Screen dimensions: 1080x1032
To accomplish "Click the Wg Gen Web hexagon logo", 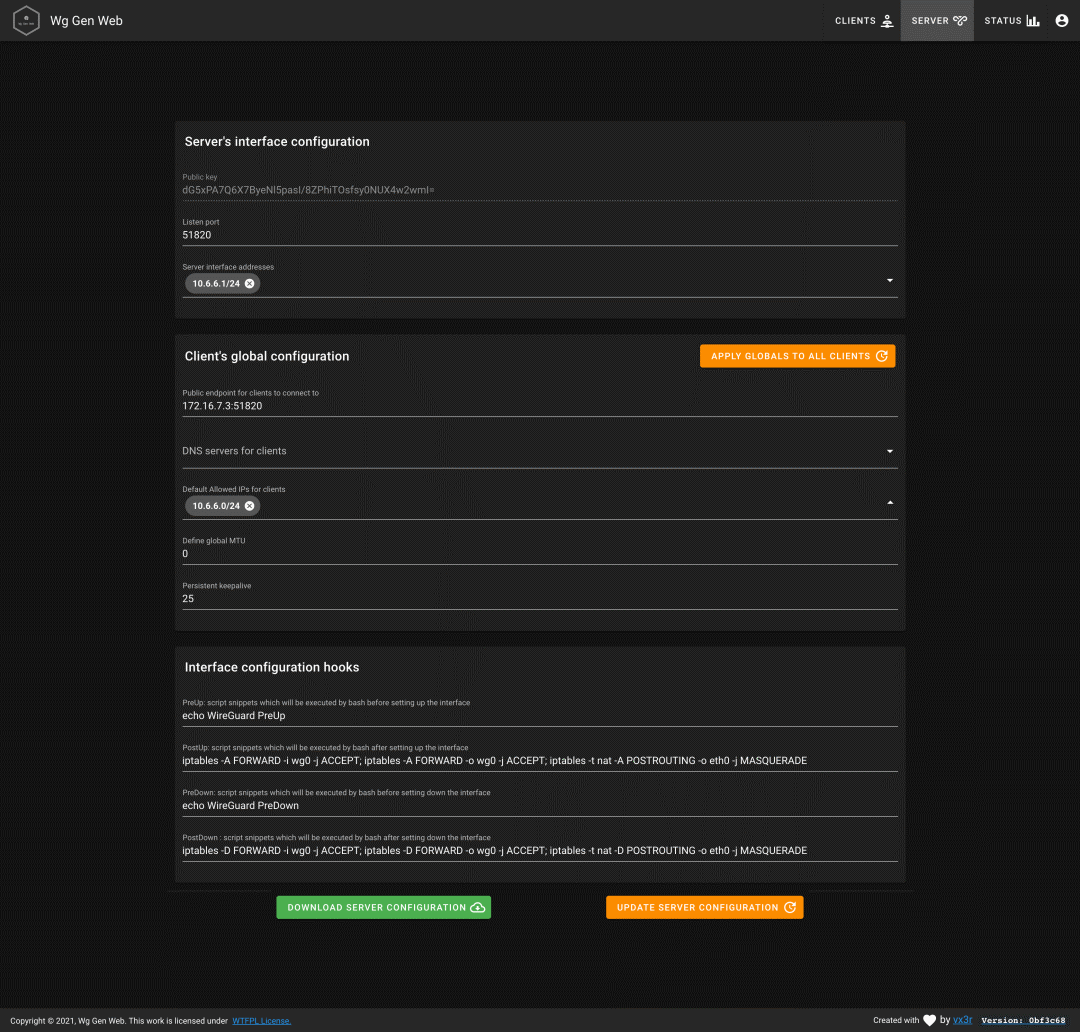I will coord(26,21).
